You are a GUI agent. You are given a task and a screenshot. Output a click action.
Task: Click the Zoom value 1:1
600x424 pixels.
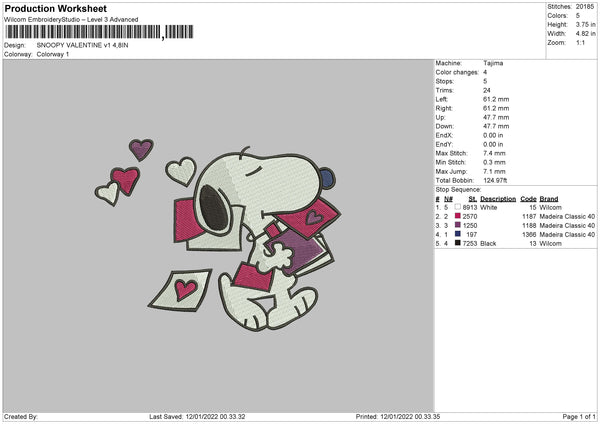click(580, 43)
